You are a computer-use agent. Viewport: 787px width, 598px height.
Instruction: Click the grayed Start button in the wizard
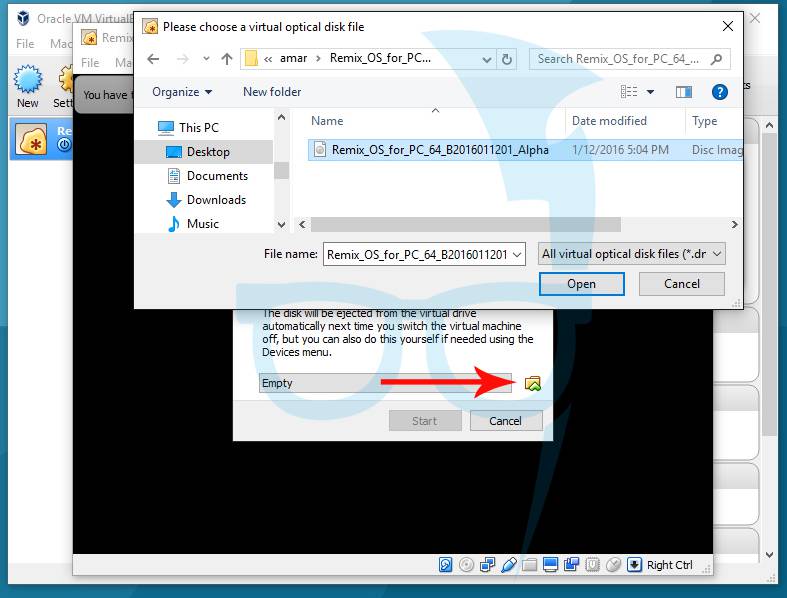tap(425, 421)
